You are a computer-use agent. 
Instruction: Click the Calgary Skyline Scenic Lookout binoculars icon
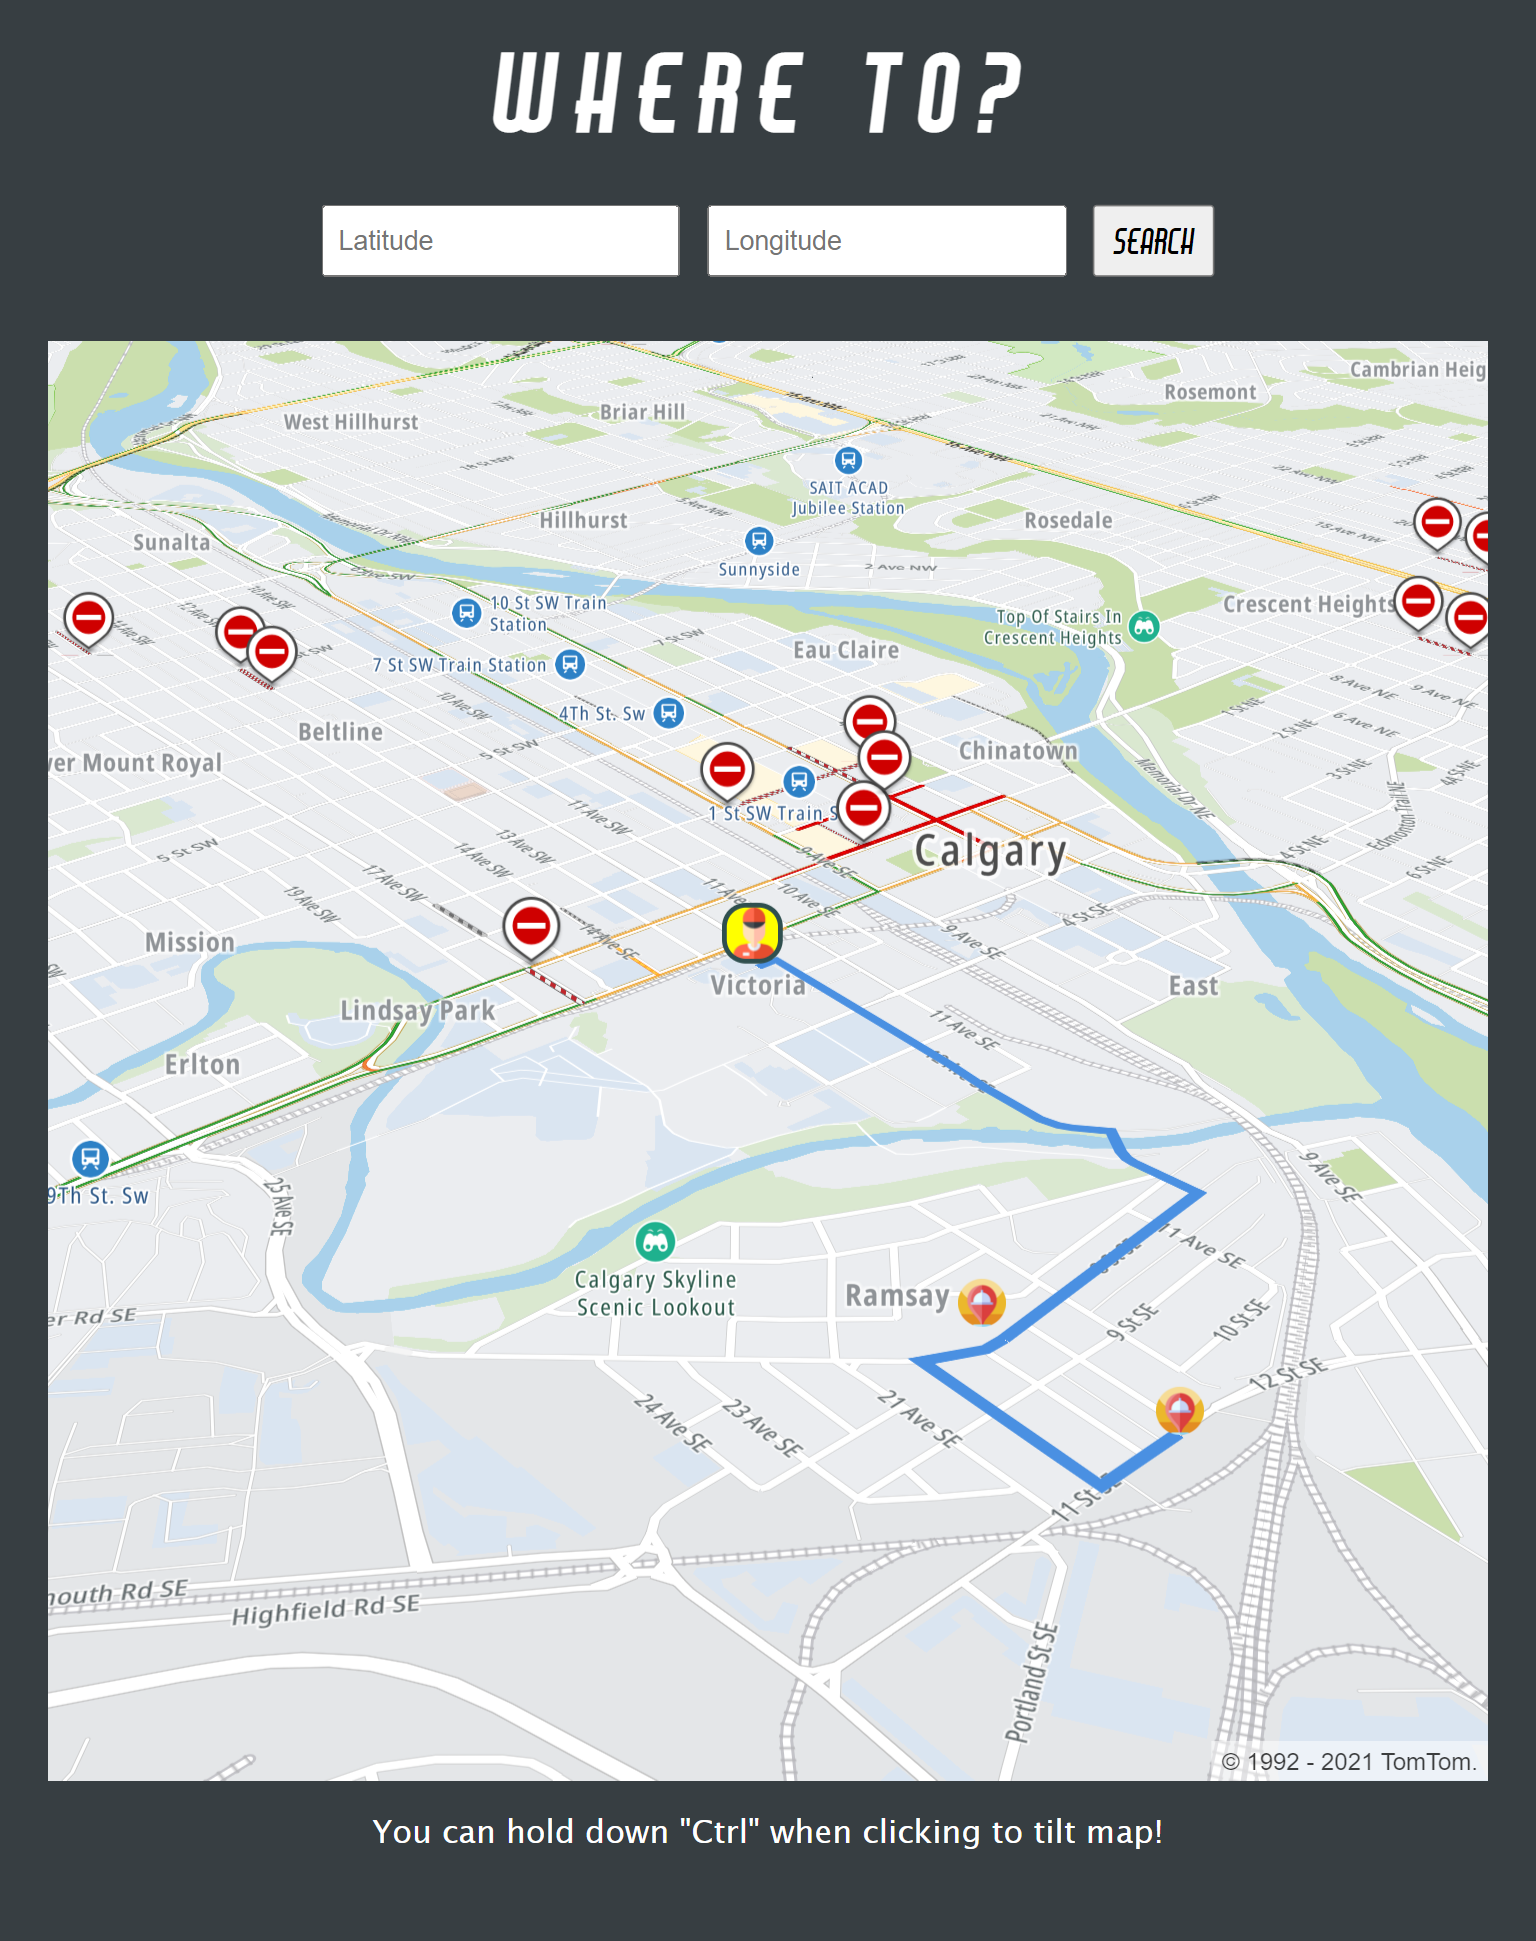(x=655, y=1242)
